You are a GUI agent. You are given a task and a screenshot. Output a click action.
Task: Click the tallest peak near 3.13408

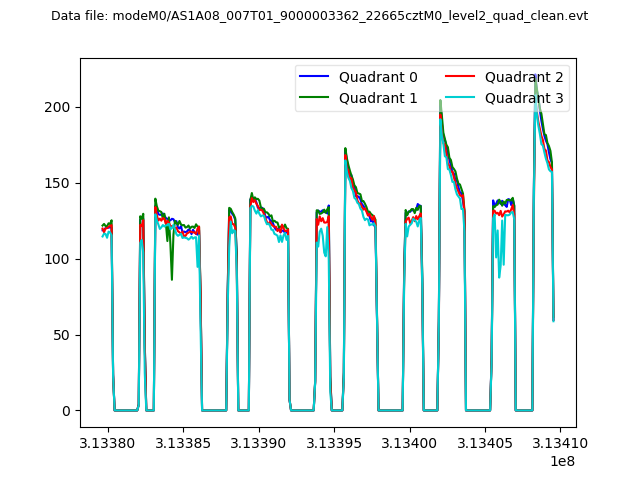coord(536,76)
